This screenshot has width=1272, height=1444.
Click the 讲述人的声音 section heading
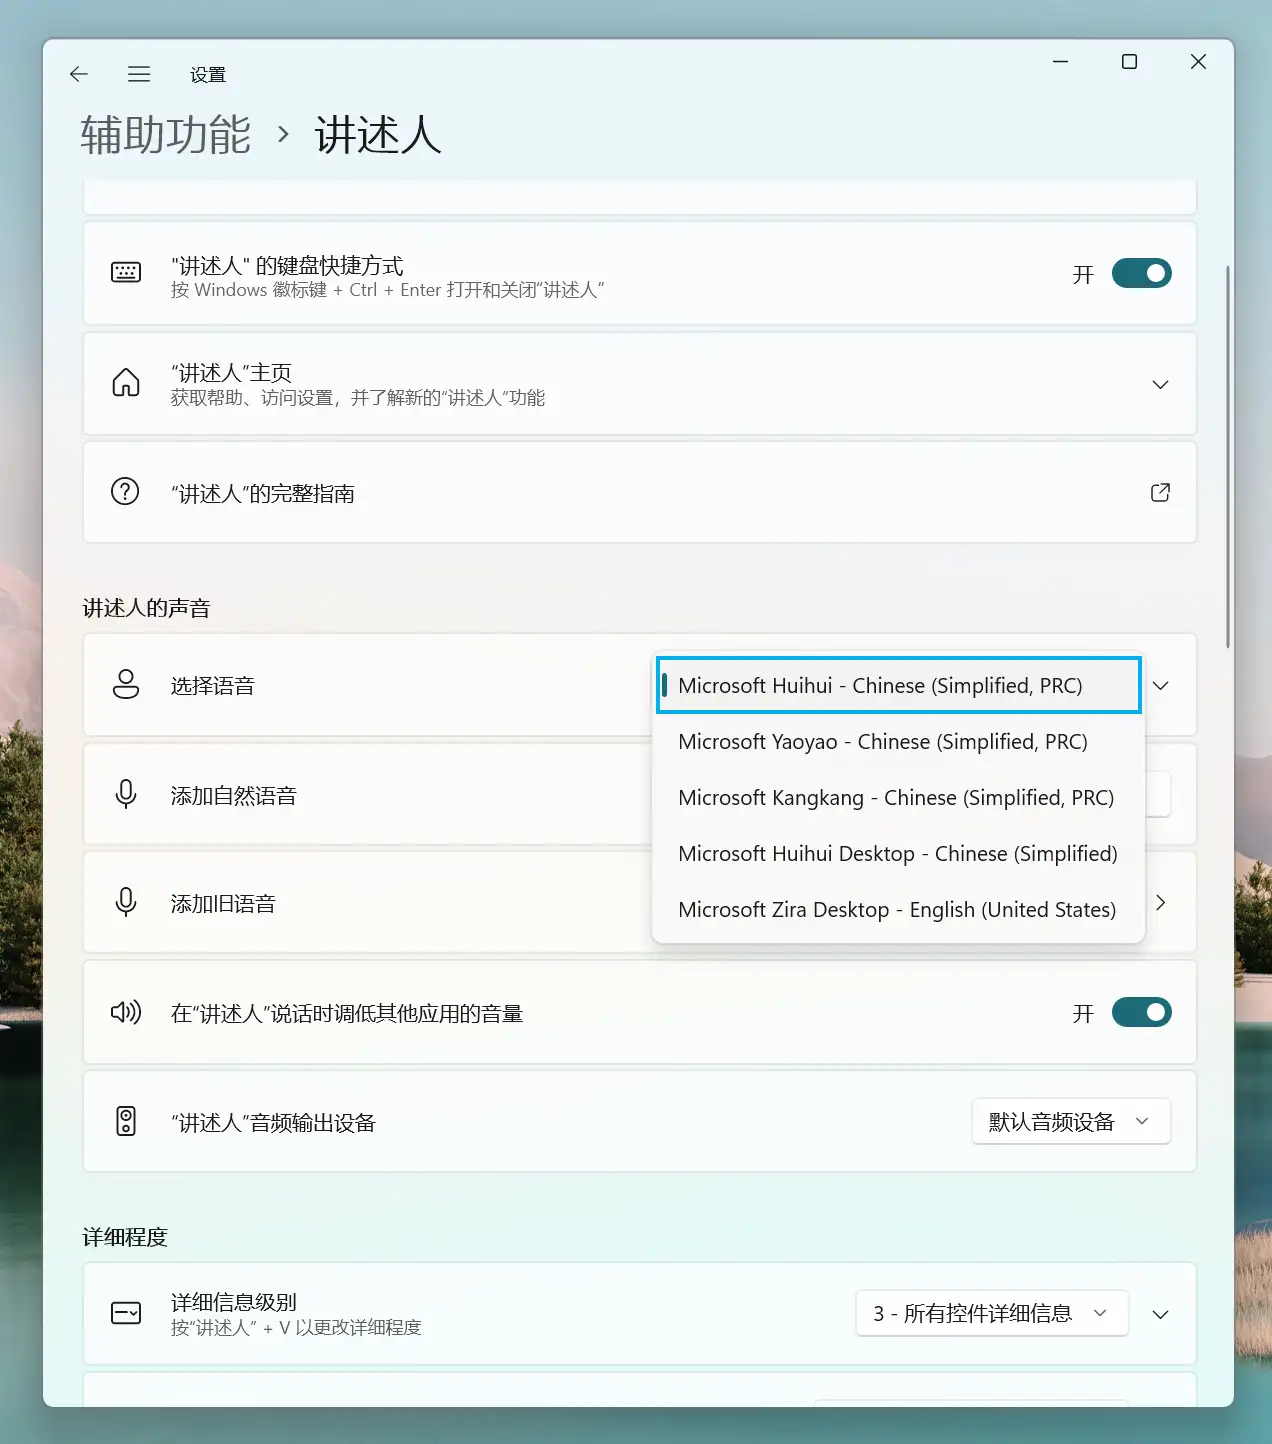[x=146, y=608]
